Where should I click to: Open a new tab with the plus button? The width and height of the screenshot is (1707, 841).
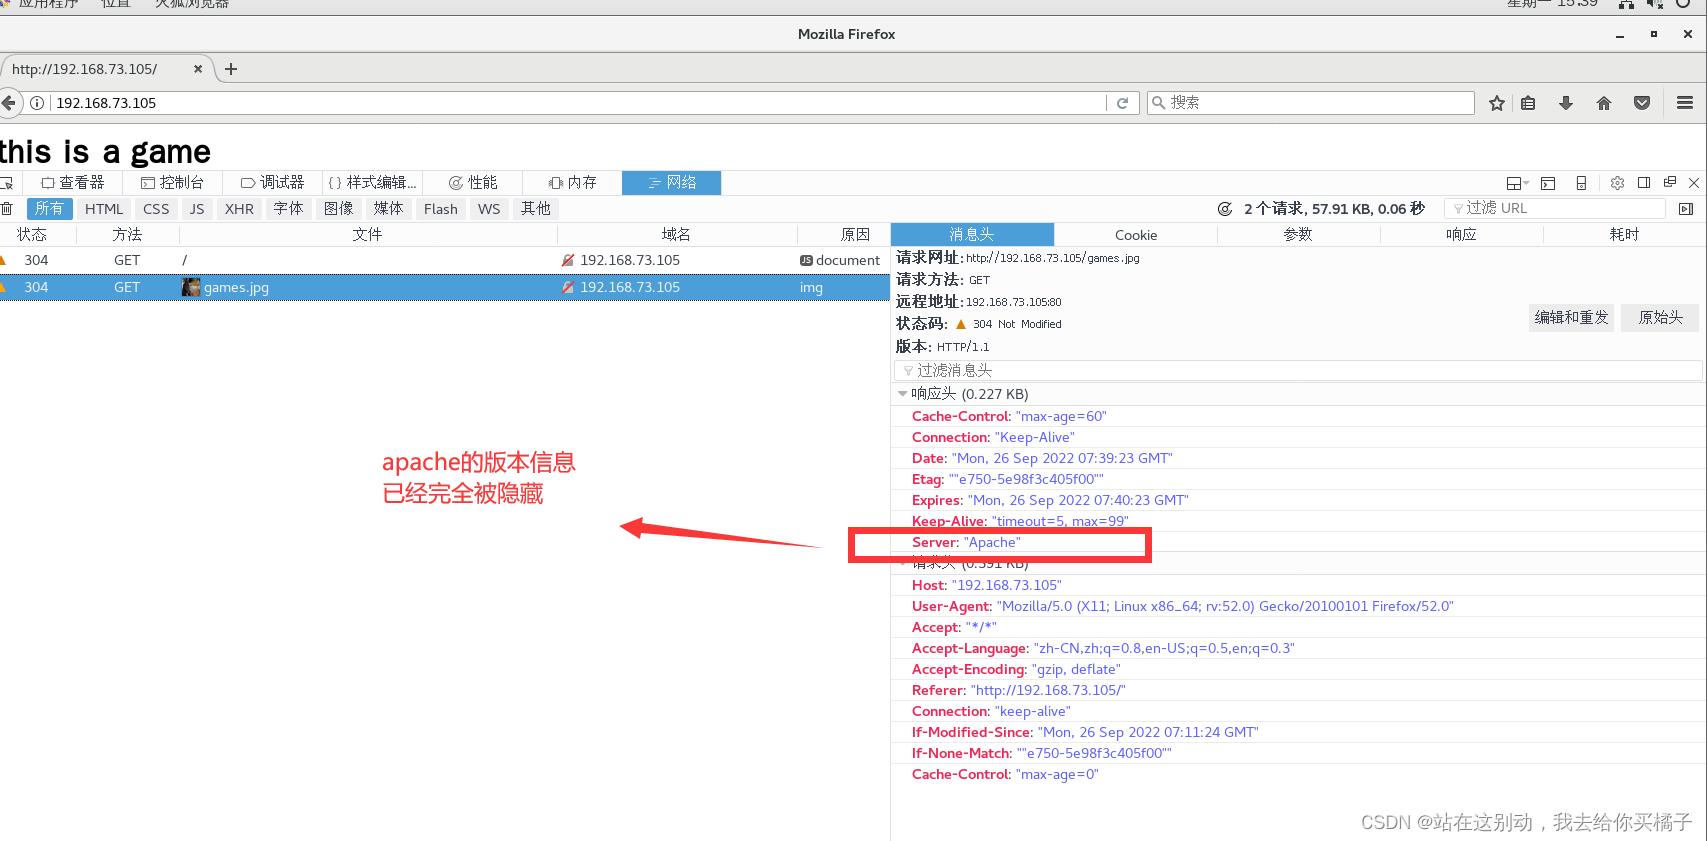tap(231, 69)
